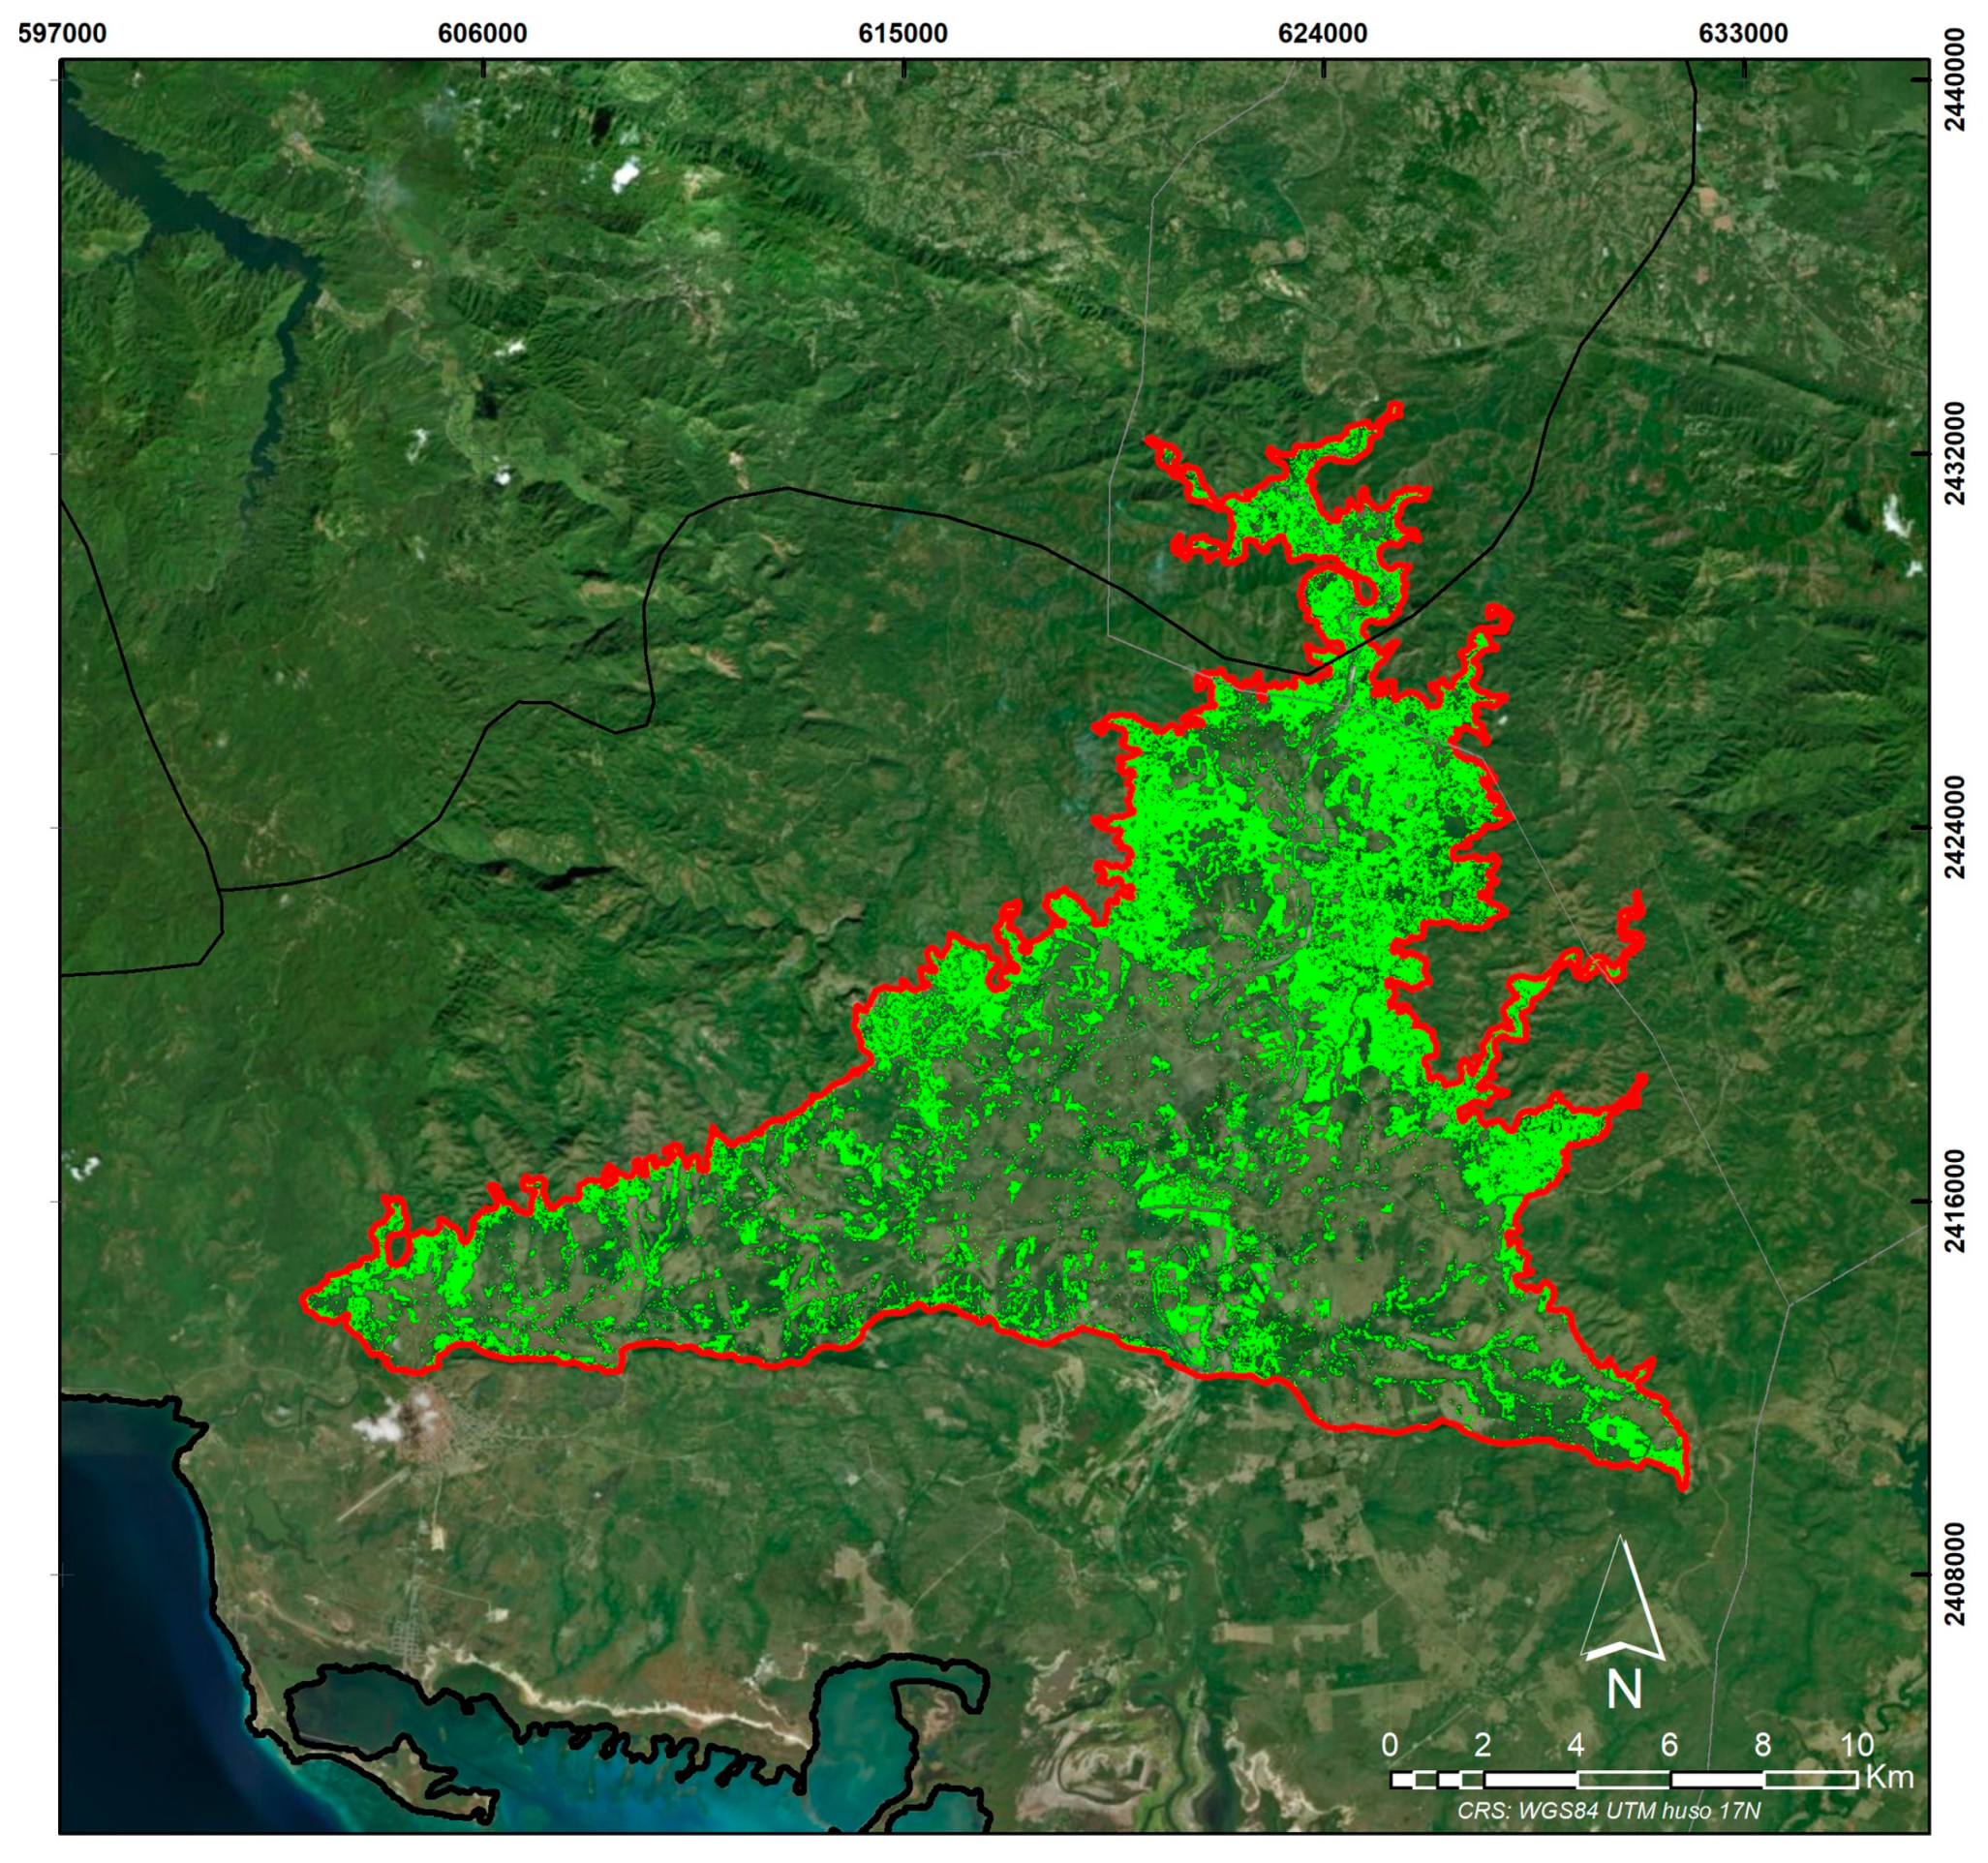Click the 606000 easting label

(x=482, y=33)
